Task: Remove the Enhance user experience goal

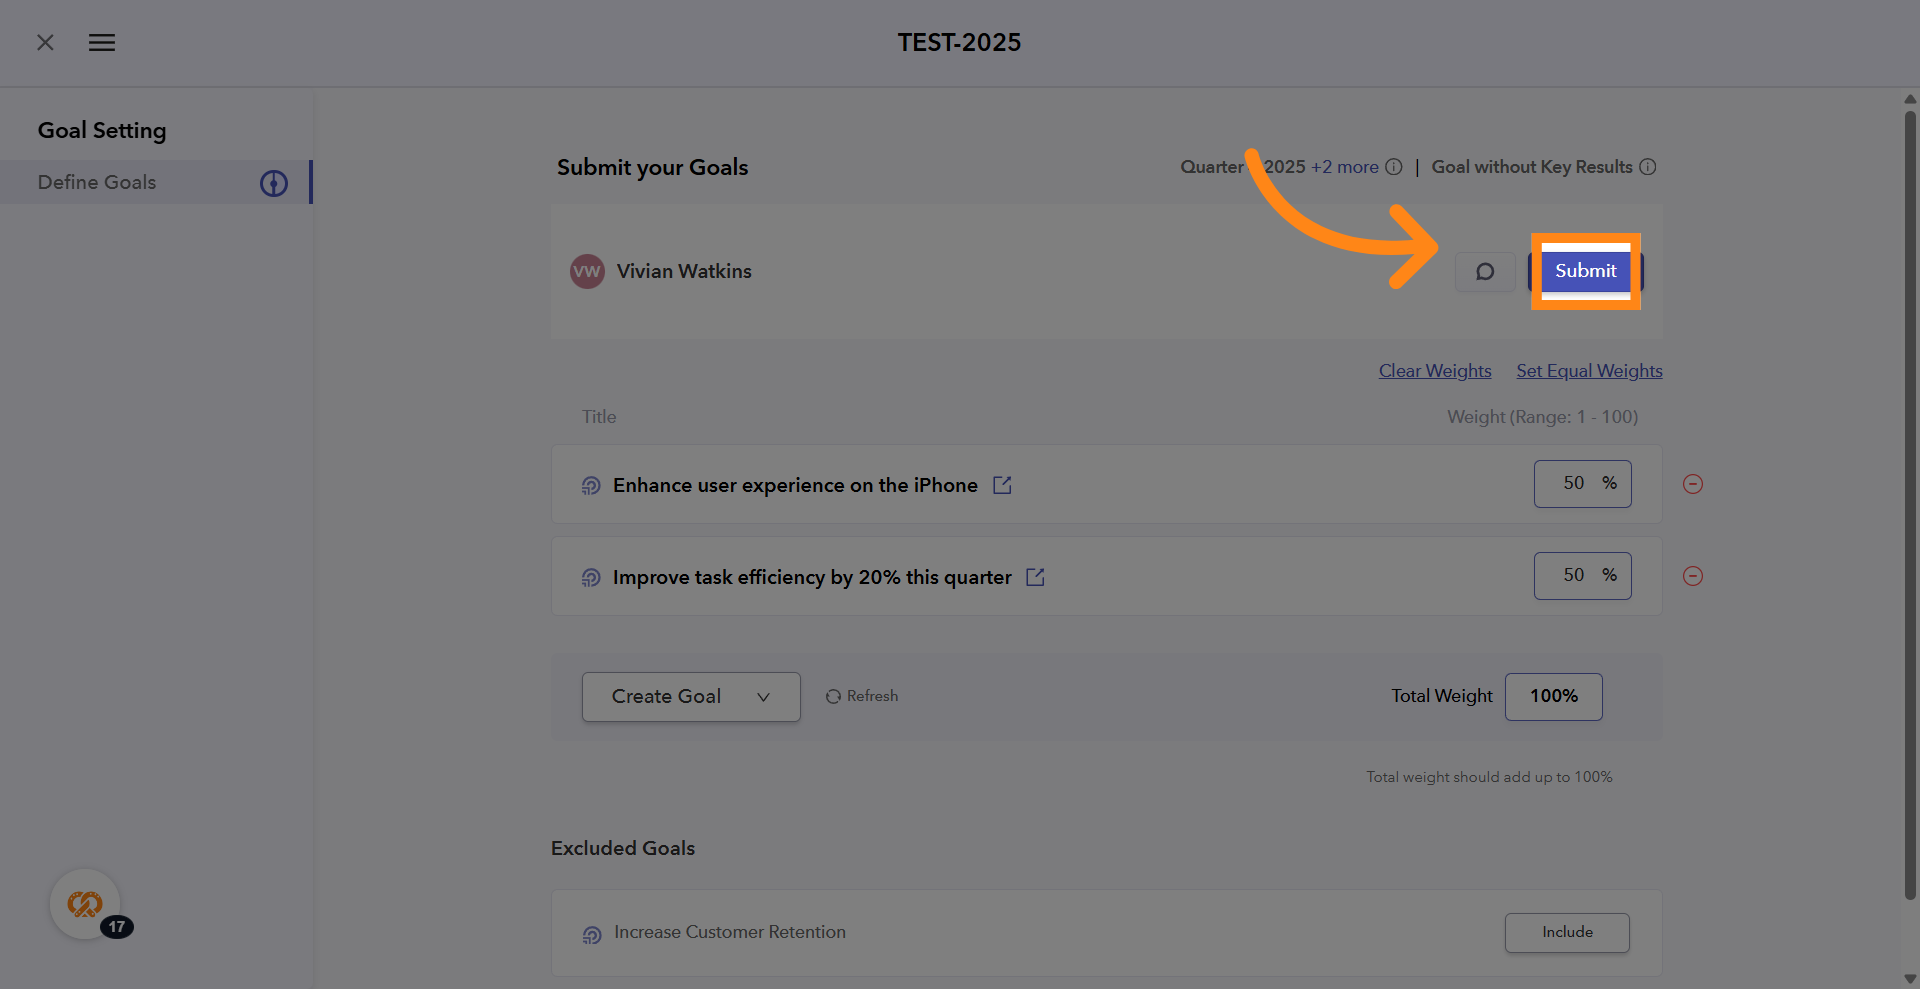Action: pos(1693,484)
